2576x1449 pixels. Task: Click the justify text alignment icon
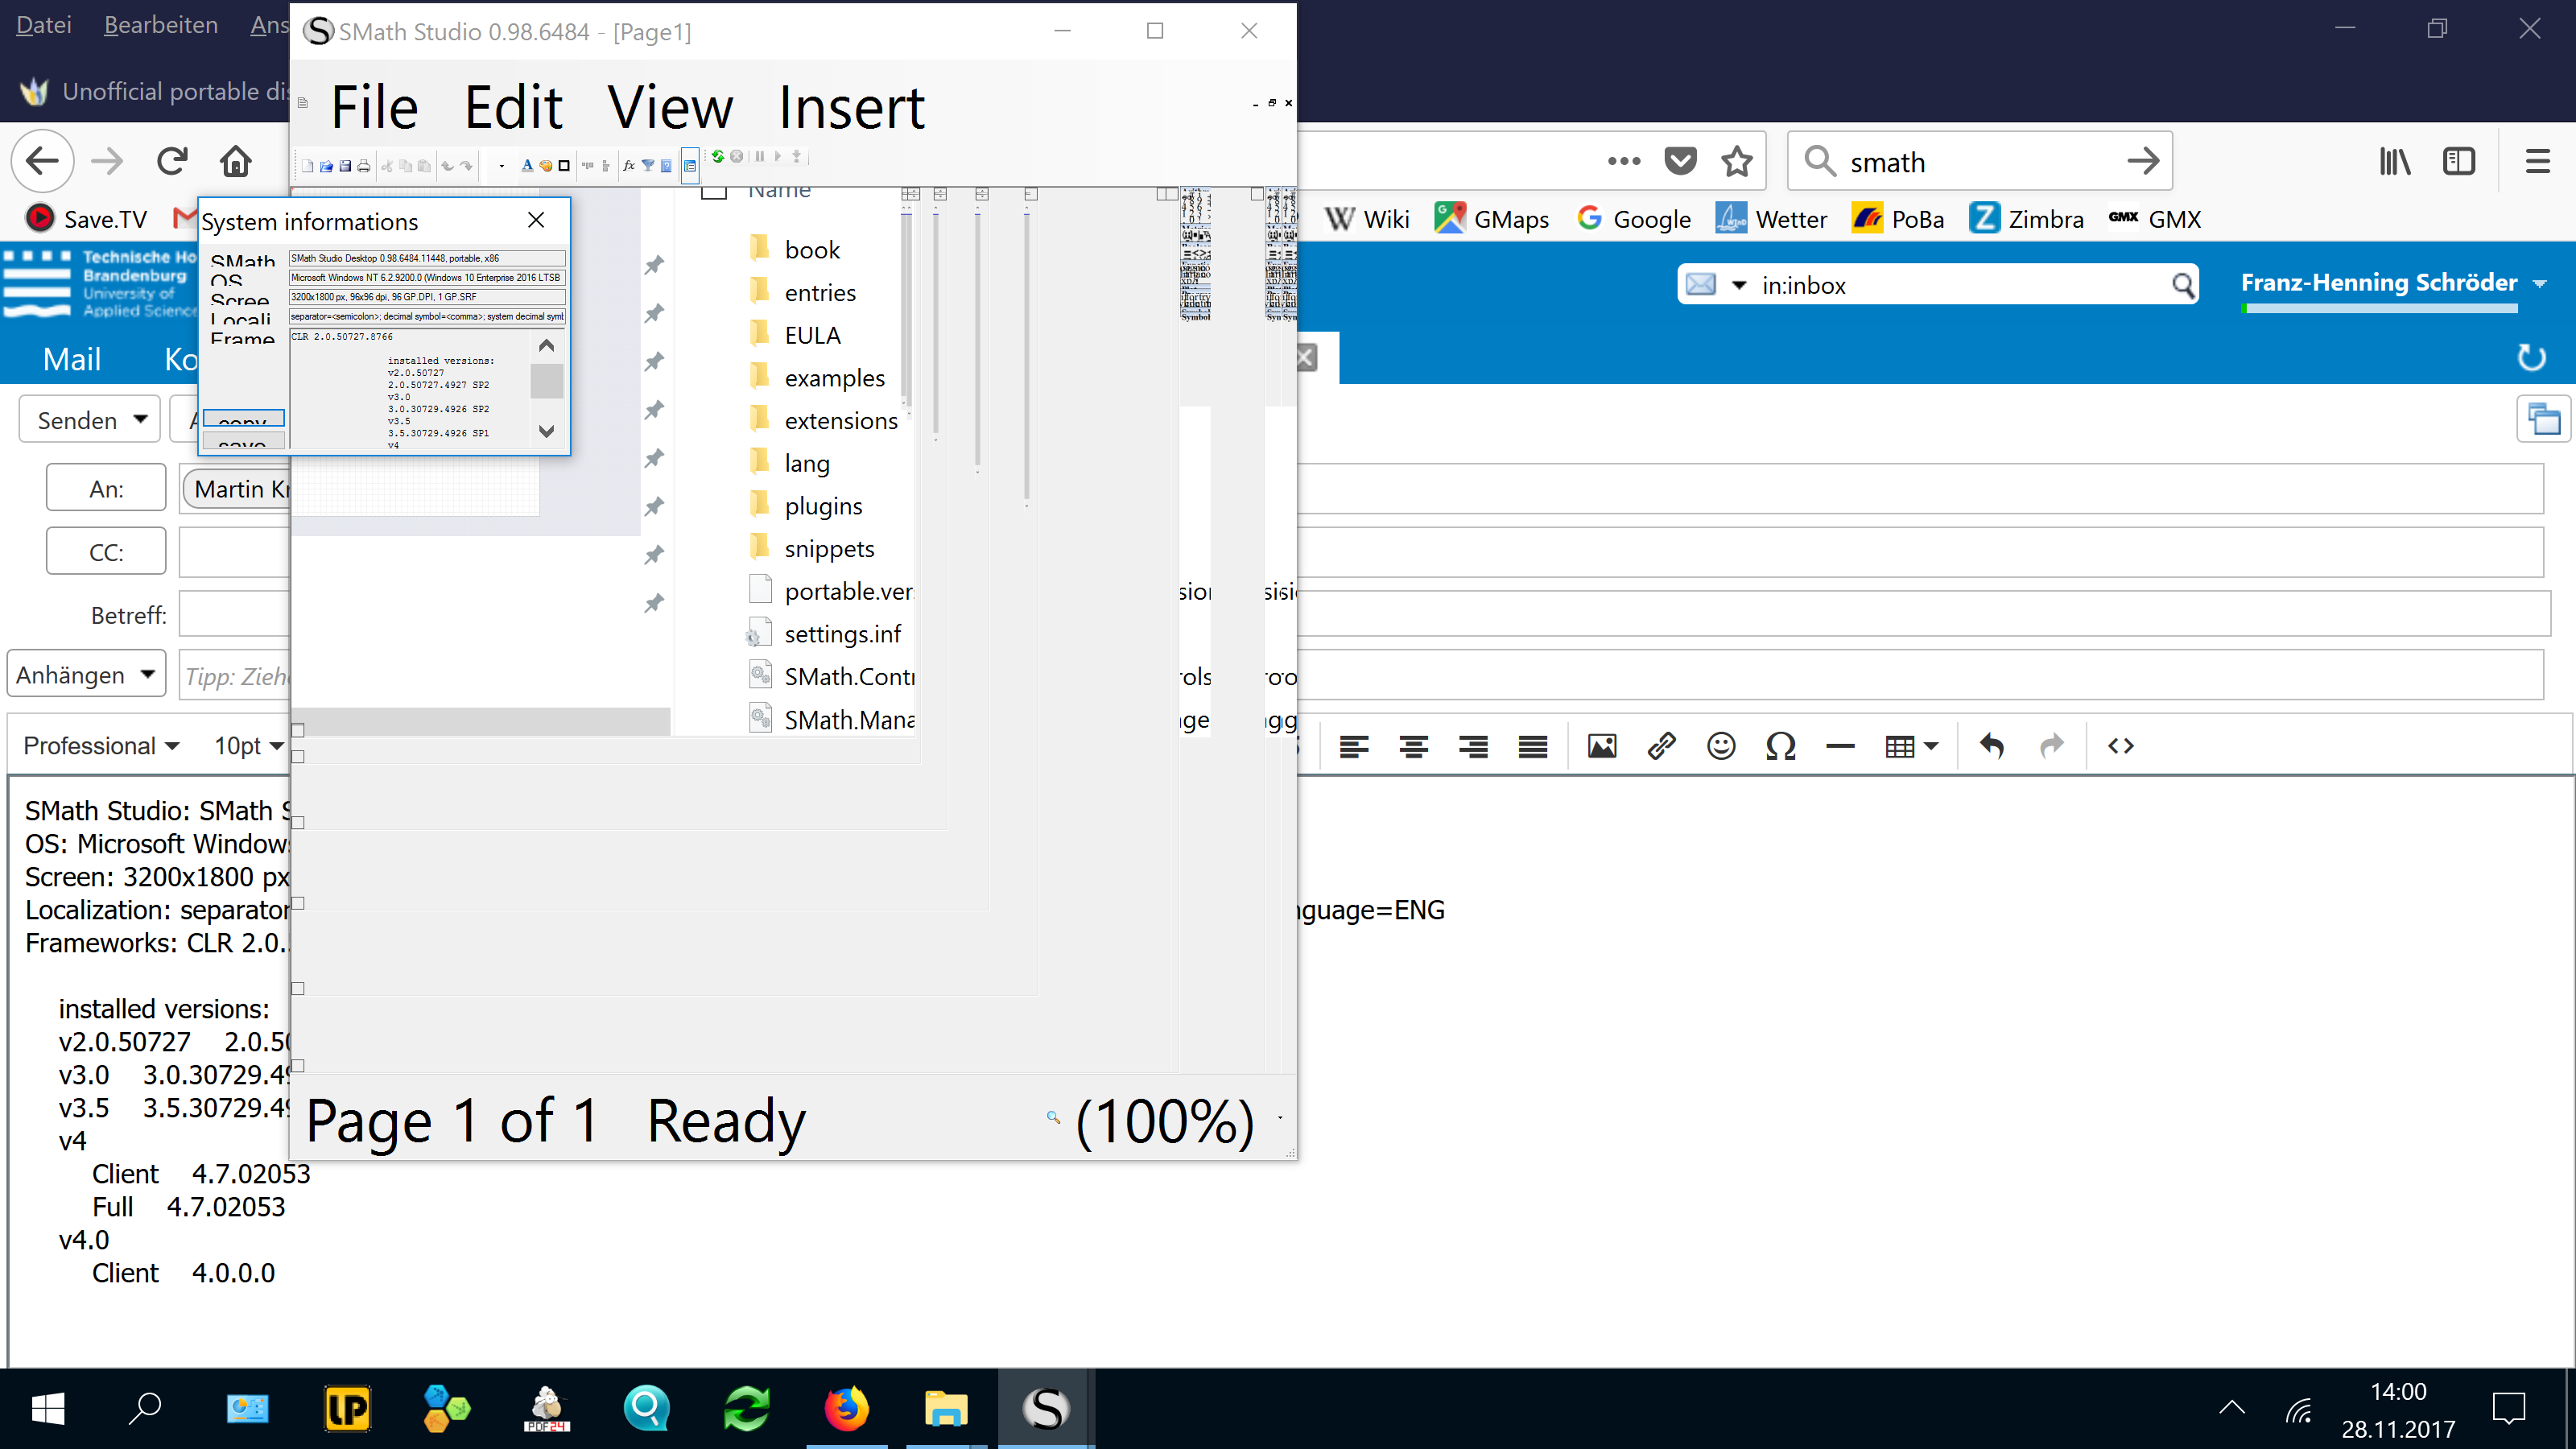[x=1532, y=746]
